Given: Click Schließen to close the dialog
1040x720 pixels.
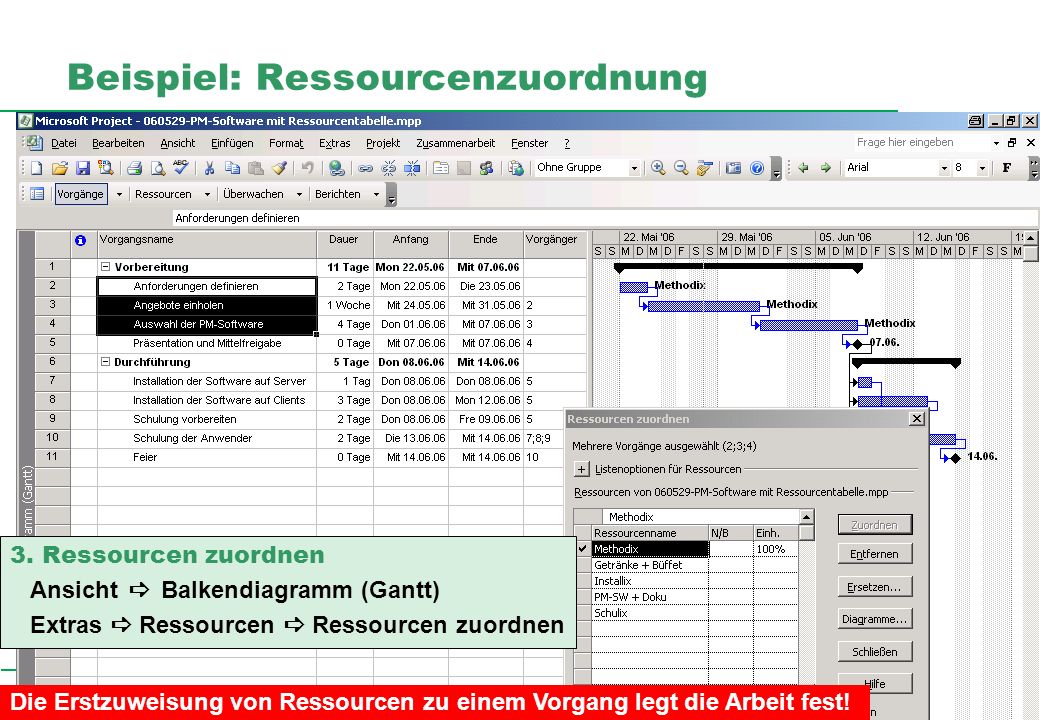Looking at the screenshot, I should click(x=874, y=652).
